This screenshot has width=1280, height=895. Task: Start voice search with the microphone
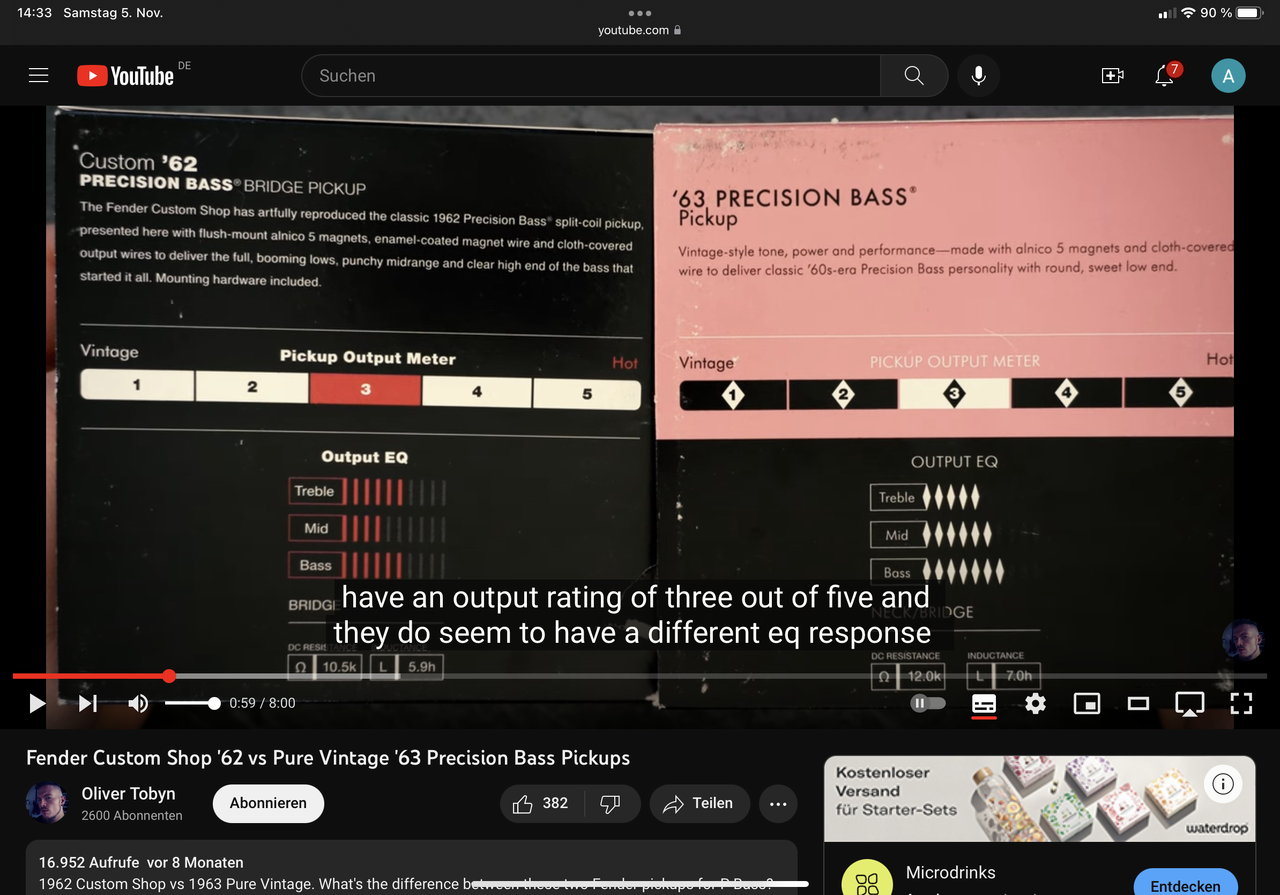978,76
